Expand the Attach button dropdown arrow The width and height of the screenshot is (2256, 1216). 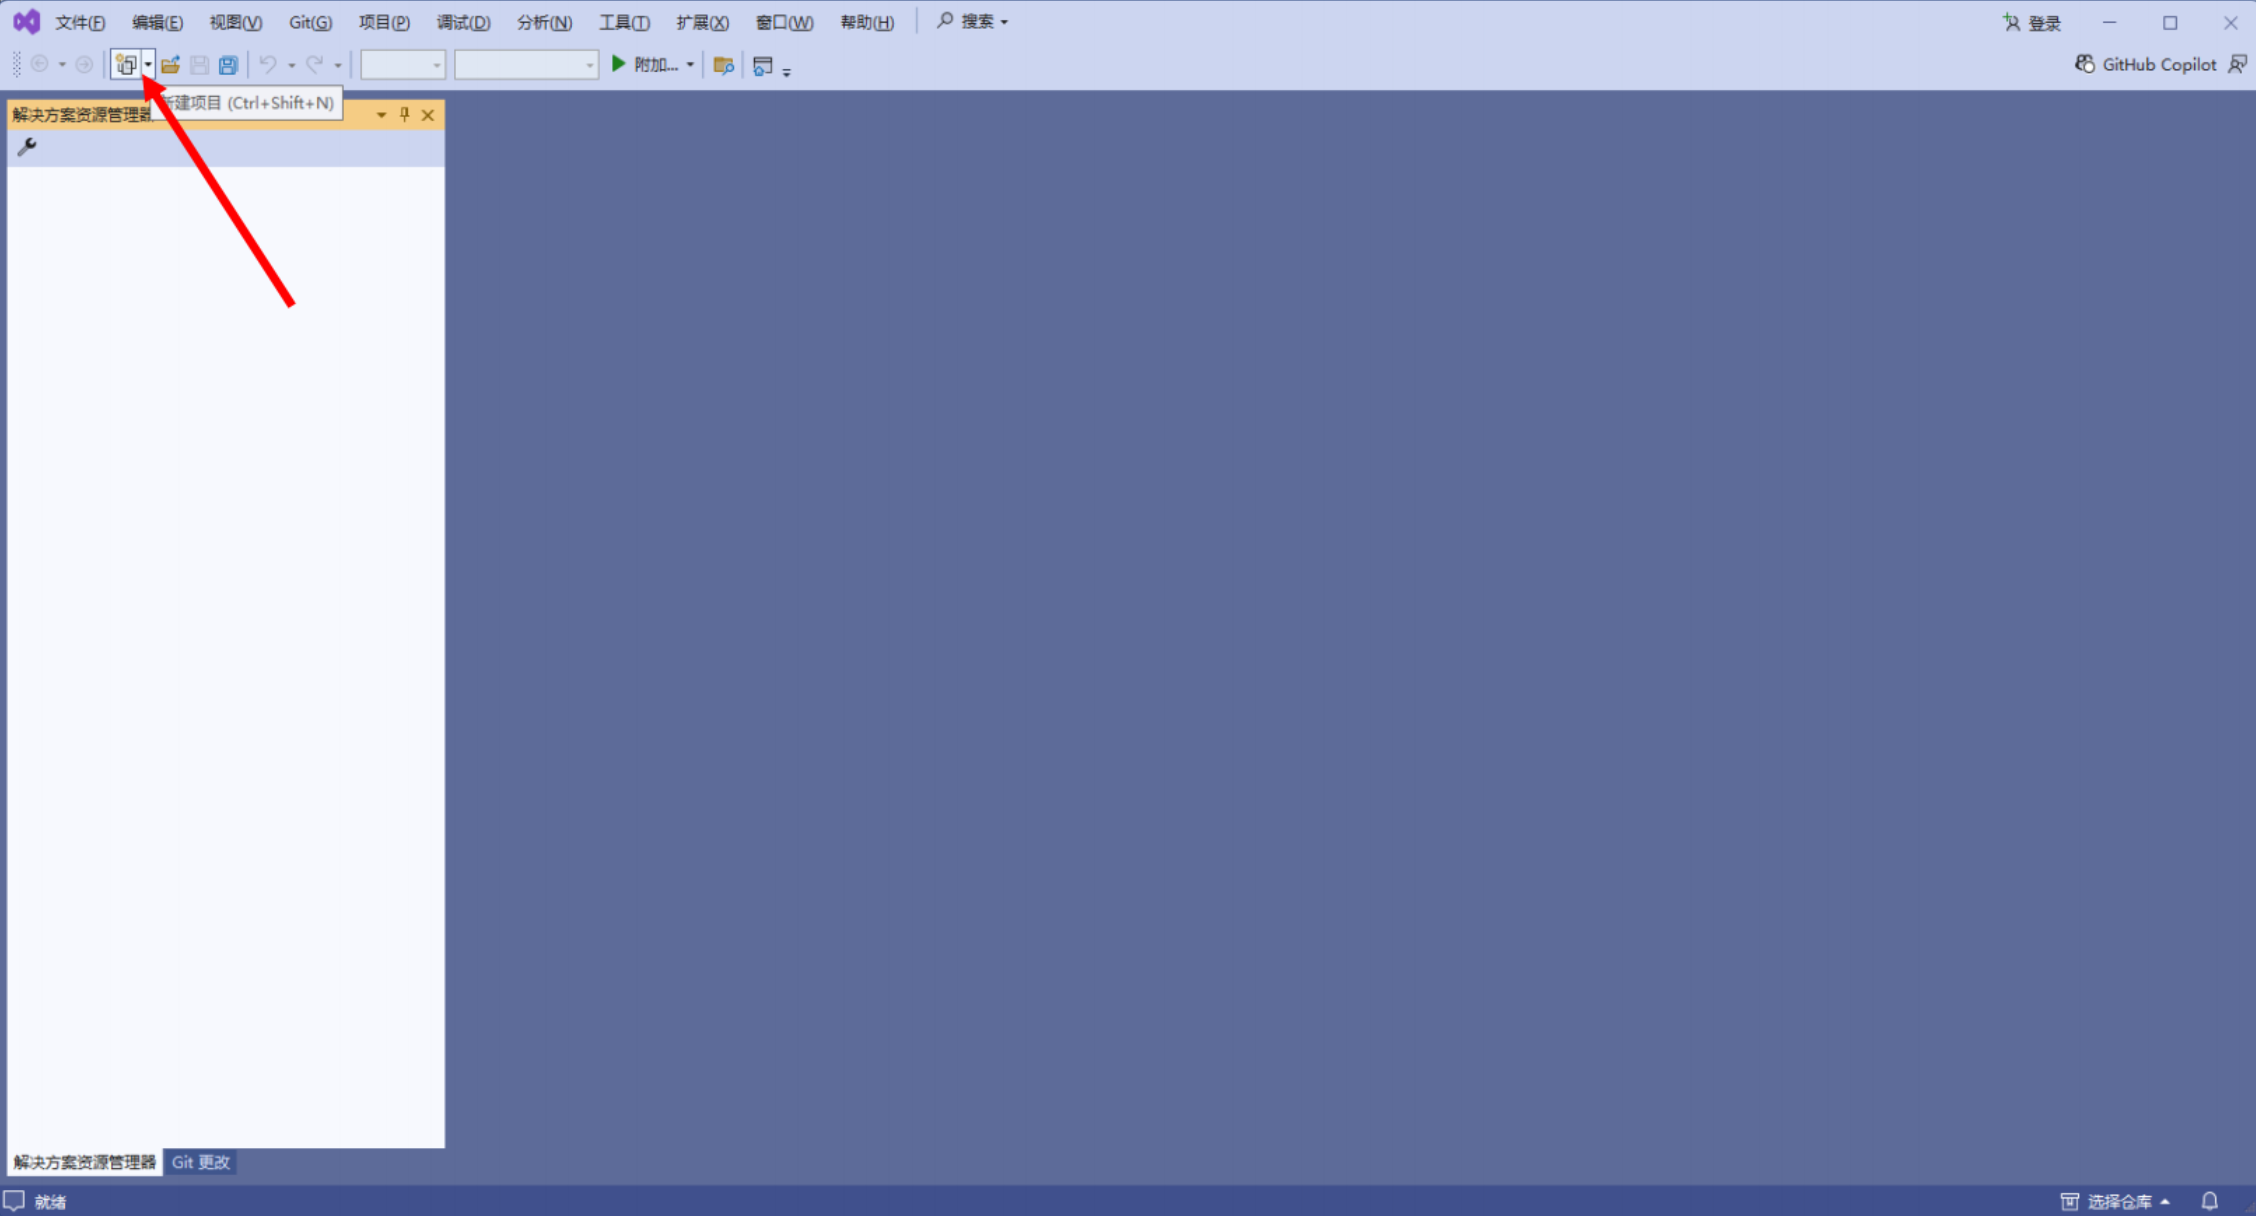point(690,65)
